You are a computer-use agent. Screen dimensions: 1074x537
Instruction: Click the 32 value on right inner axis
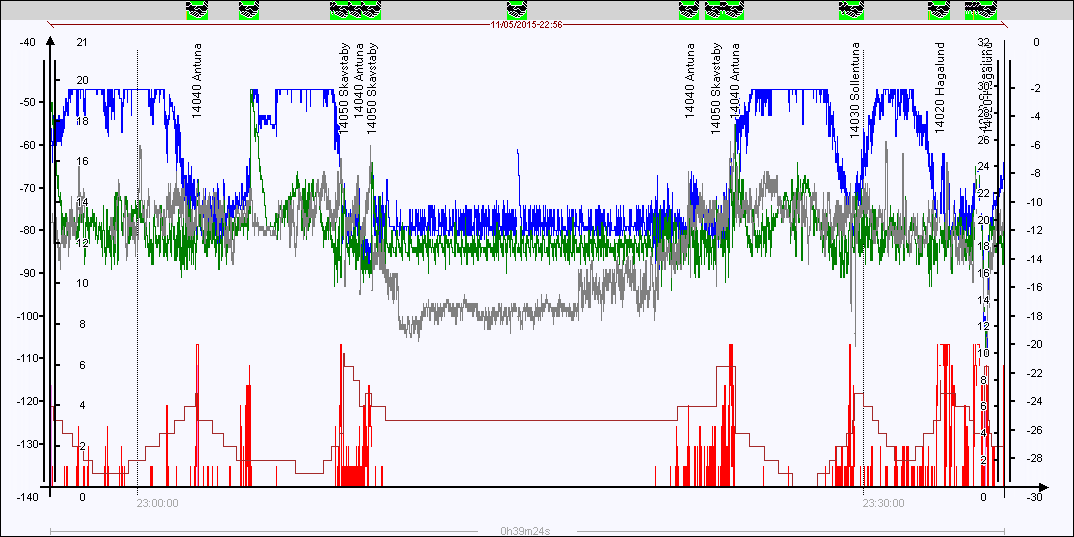(x=984, y=42)
